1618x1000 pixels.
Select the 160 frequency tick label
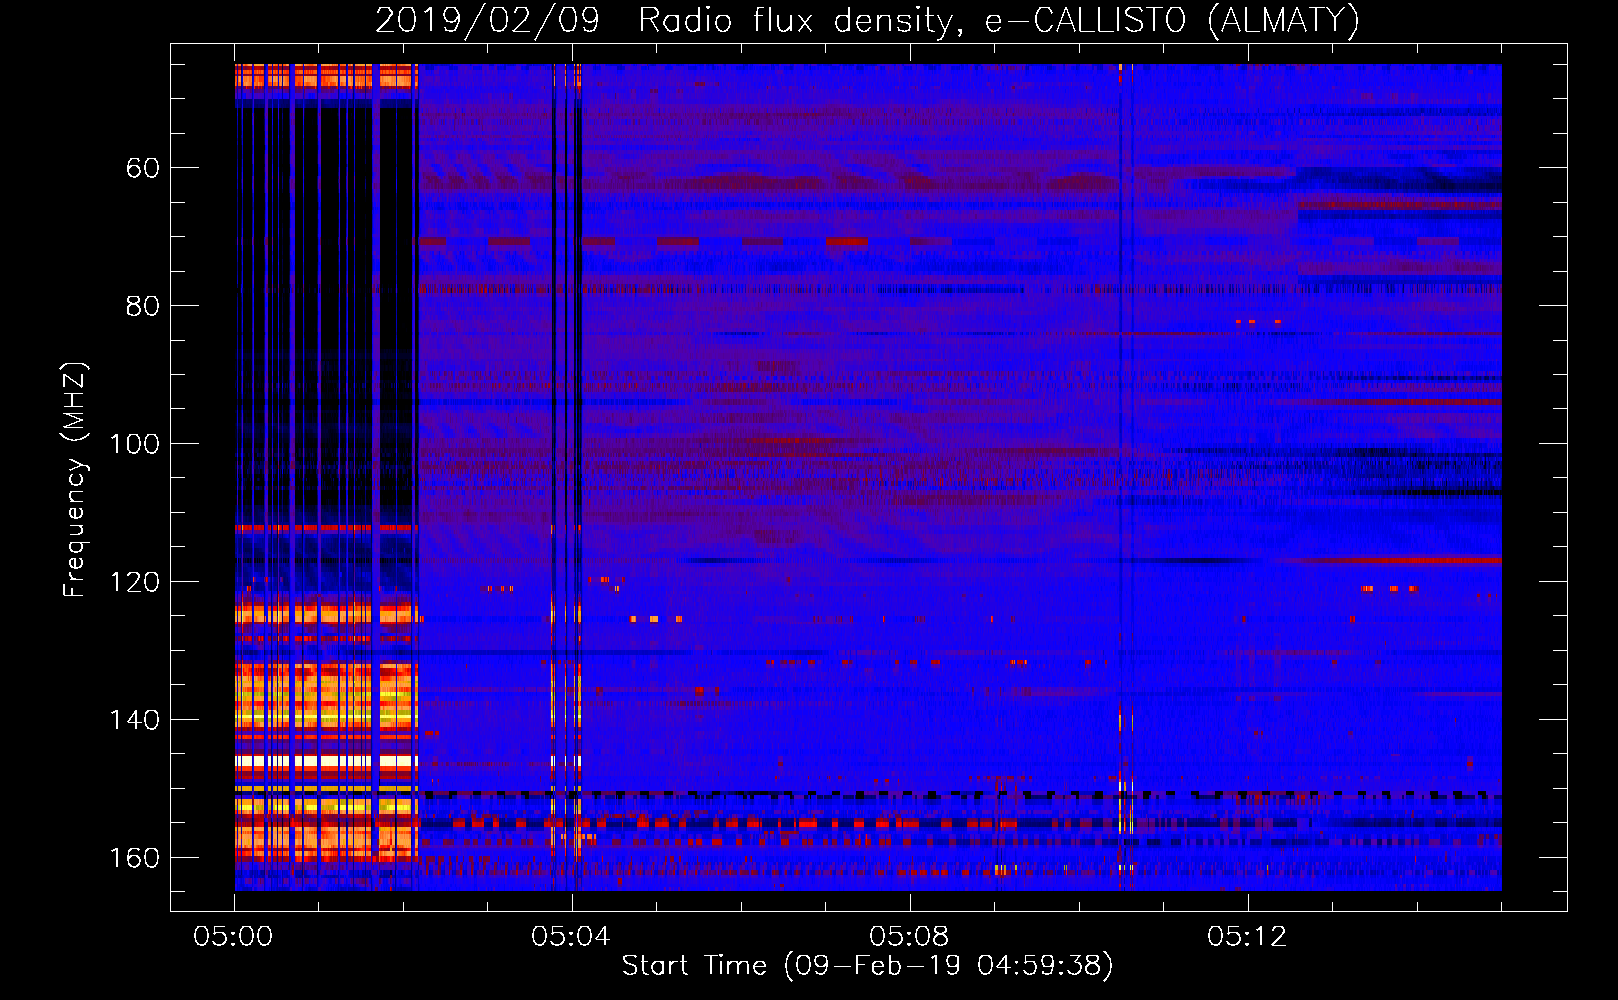135,858
